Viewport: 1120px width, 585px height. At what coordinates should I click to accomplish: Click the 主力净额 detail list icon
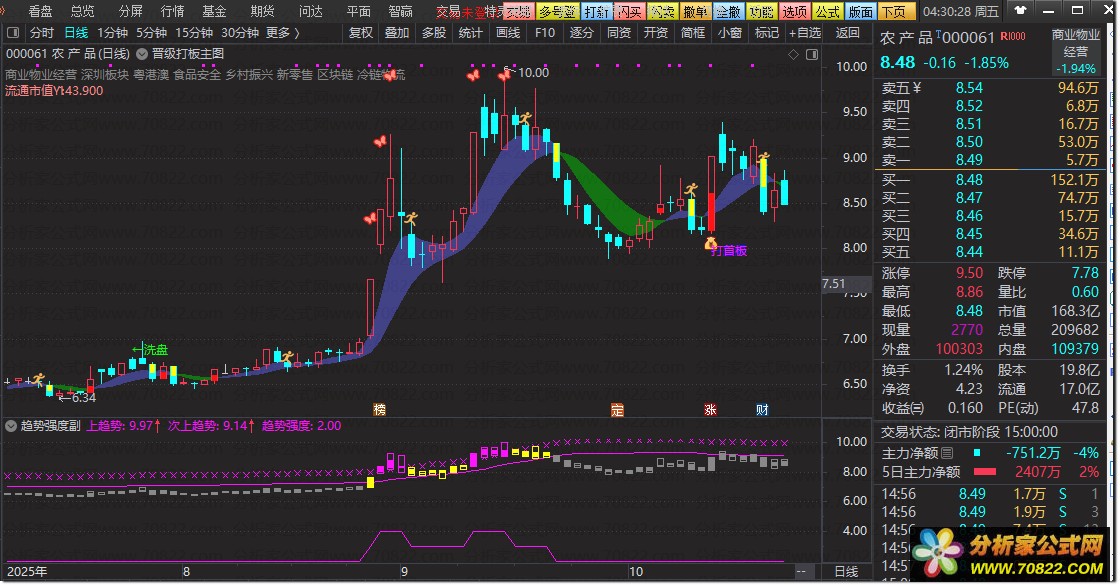[947, 453]
